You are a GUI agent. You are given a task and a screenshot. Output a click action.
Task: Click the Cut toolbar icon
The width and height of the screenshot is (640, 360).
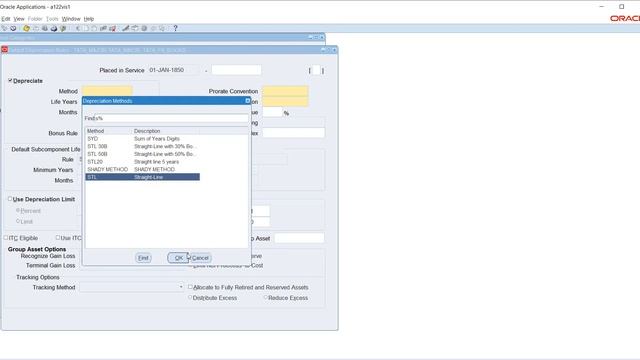[x=78, y=28]
